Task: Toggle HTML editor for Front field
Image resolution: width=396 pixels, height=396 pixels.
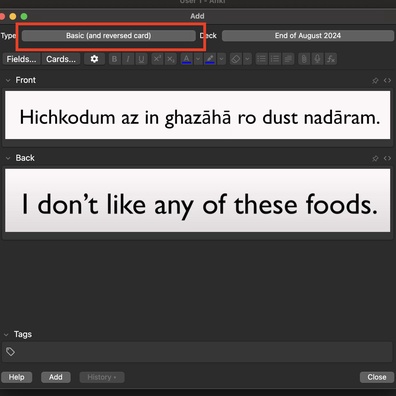Action: (x=387, y=80)
